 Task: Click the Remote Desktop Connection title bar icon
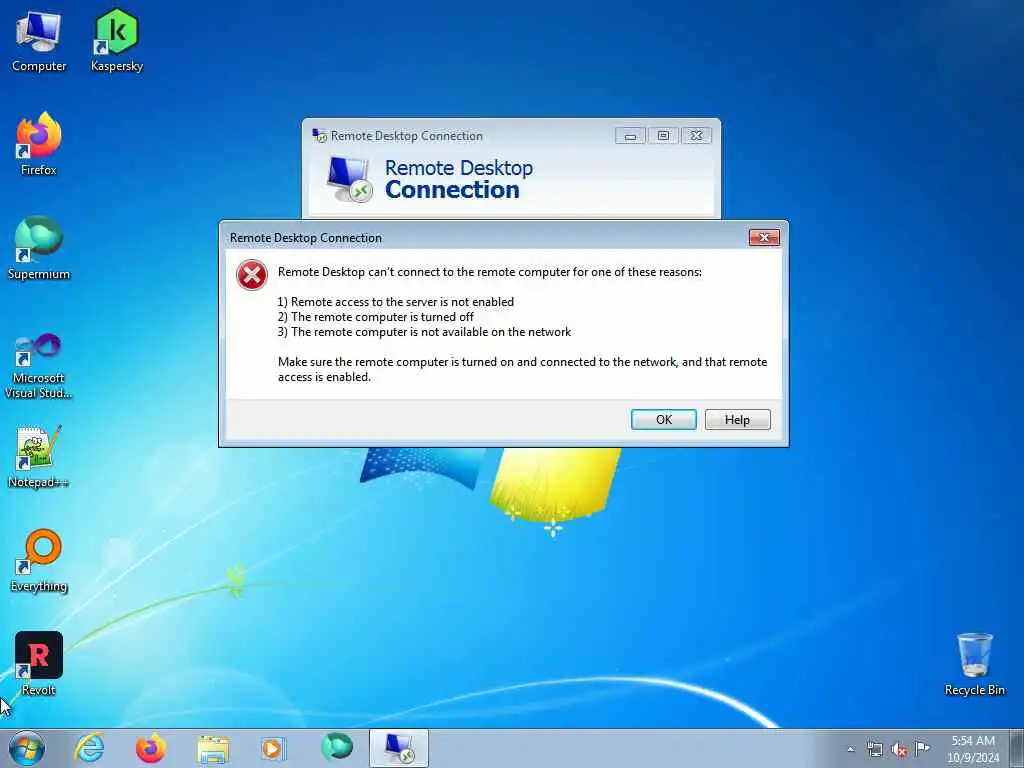click(x=319, y=135)
